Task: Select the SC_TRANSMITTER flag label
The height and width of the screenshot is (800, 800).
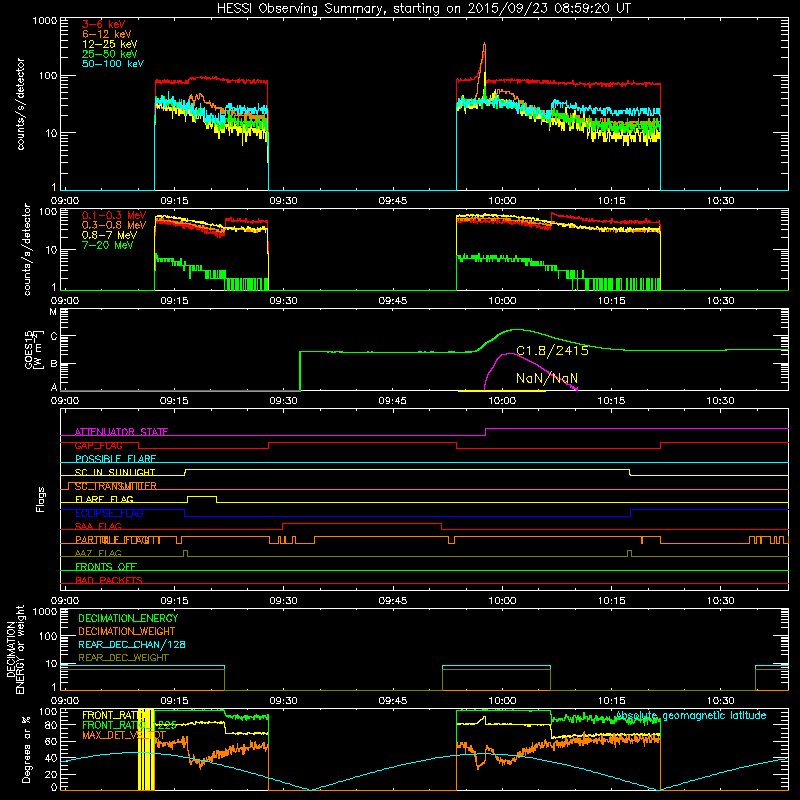Action: (115, 486)
